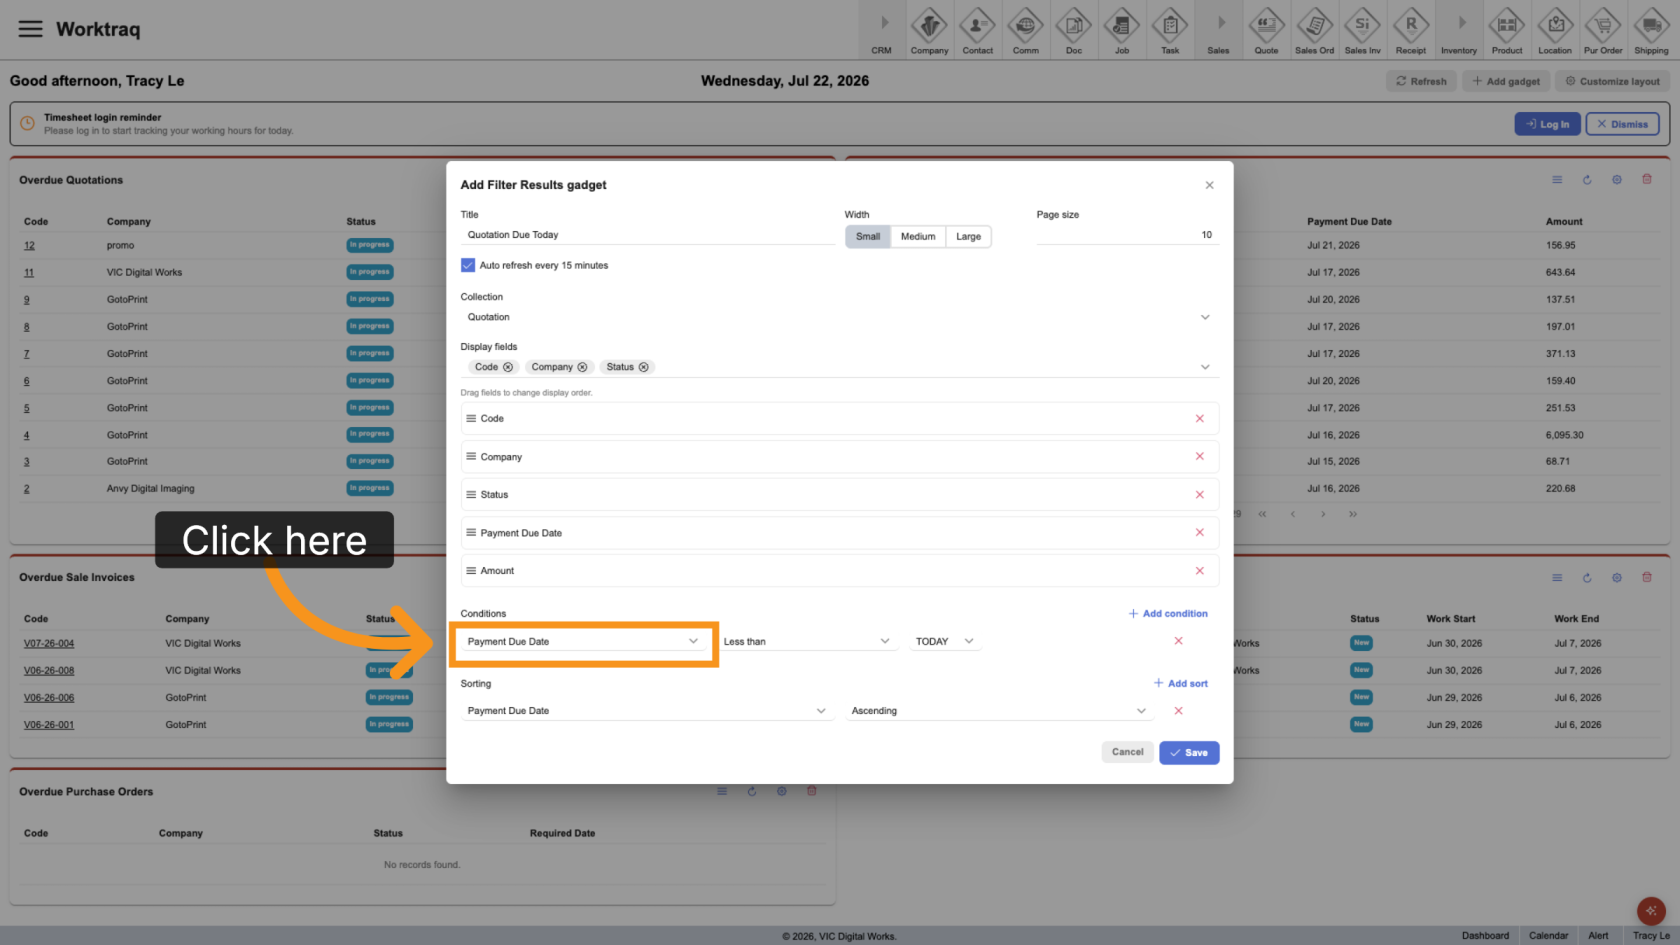
Task: Toggle Auto refresh every 15 minutes checkbox
Action: 467,265
